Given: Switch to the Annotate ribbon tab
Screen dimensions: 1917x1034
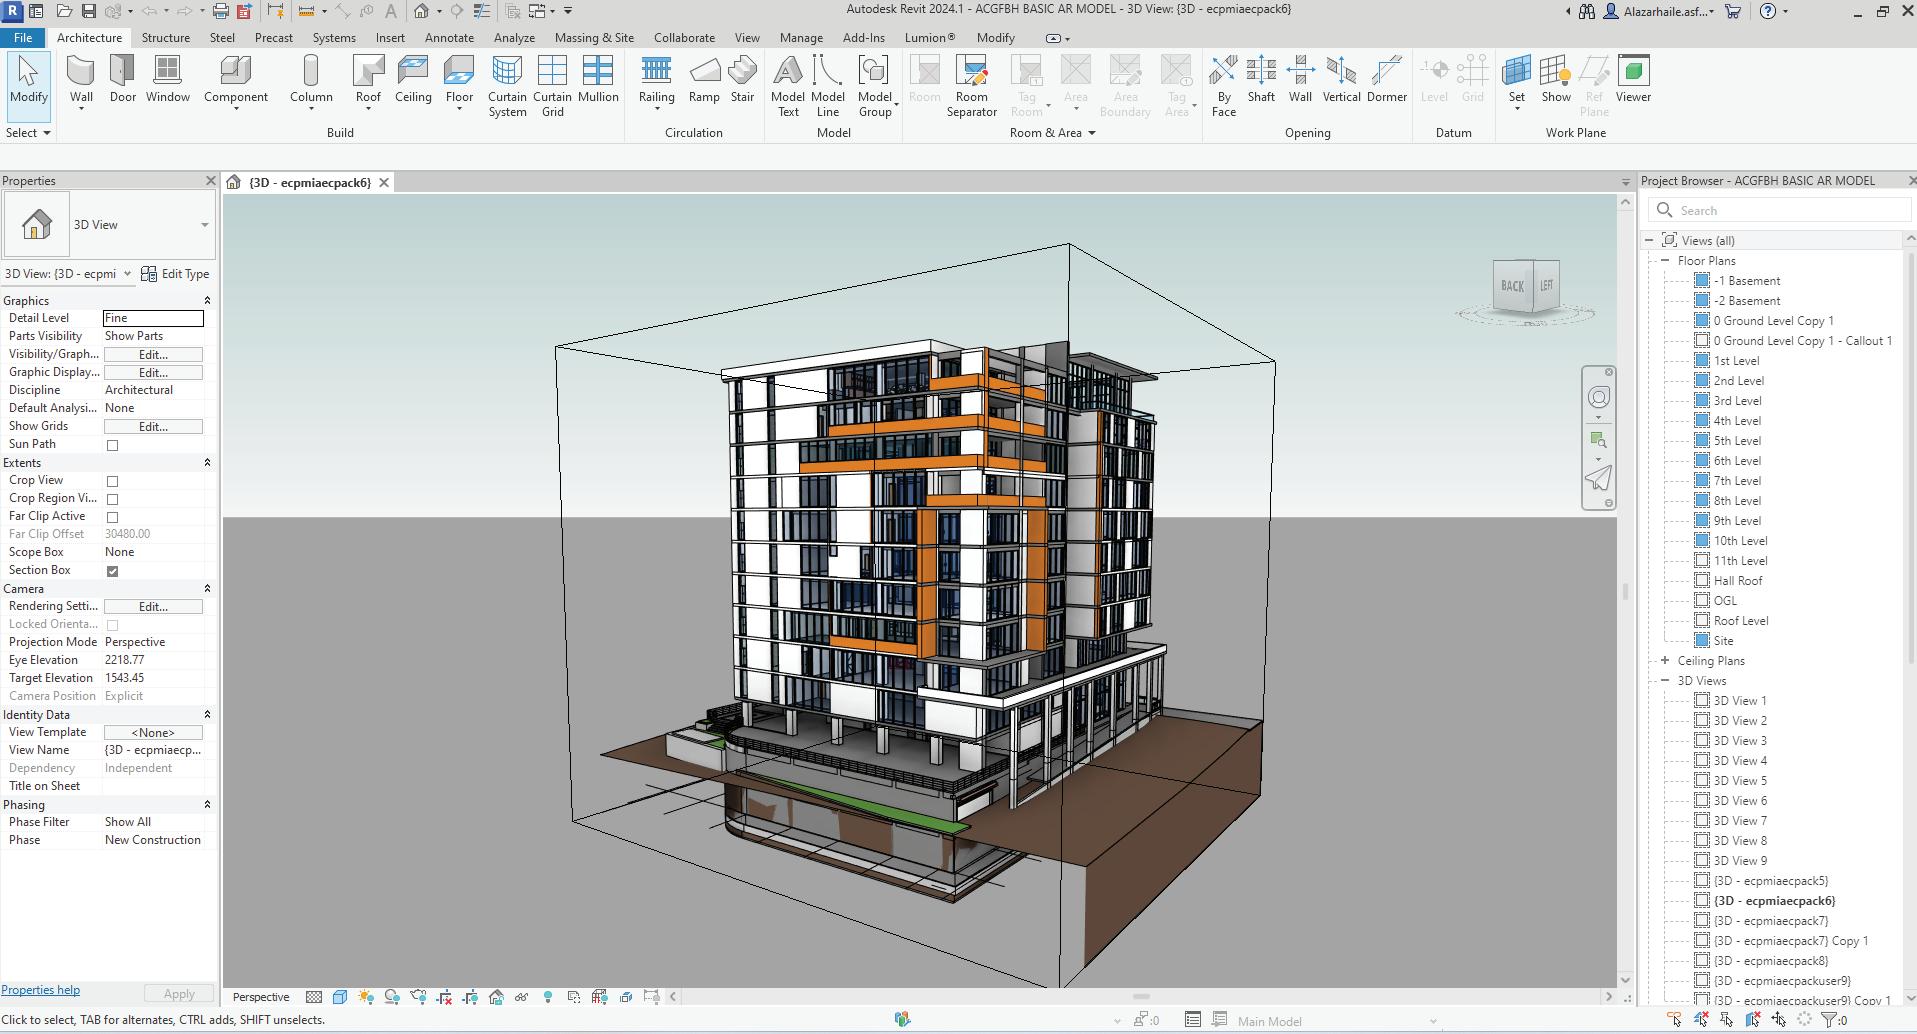Looking at the screenshot, I should [x=449, y=38].
